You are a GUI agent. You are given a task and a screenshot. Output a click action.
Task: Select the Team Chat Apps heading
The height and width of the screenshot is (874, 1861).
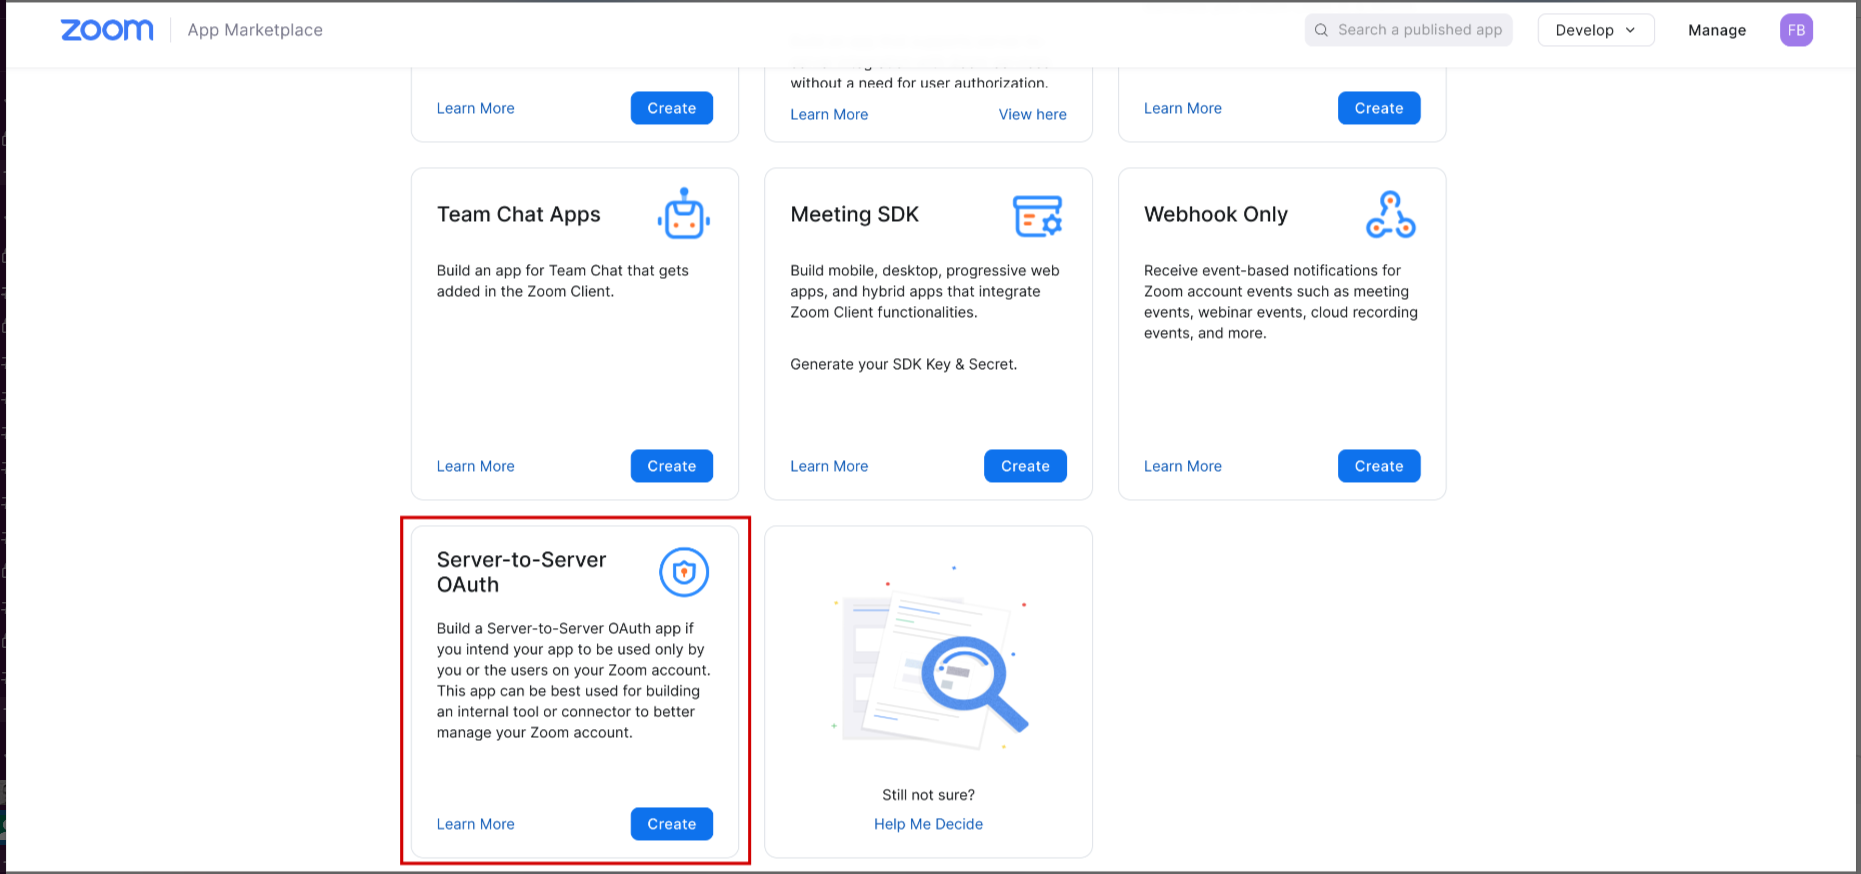[519, 214]
